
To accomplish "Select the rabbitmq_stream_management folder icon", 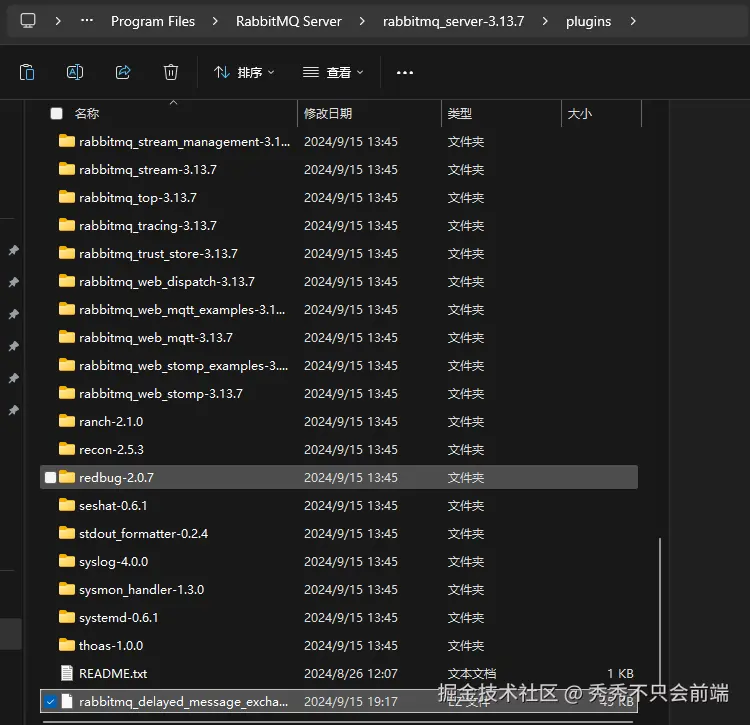I will (66, 141).
